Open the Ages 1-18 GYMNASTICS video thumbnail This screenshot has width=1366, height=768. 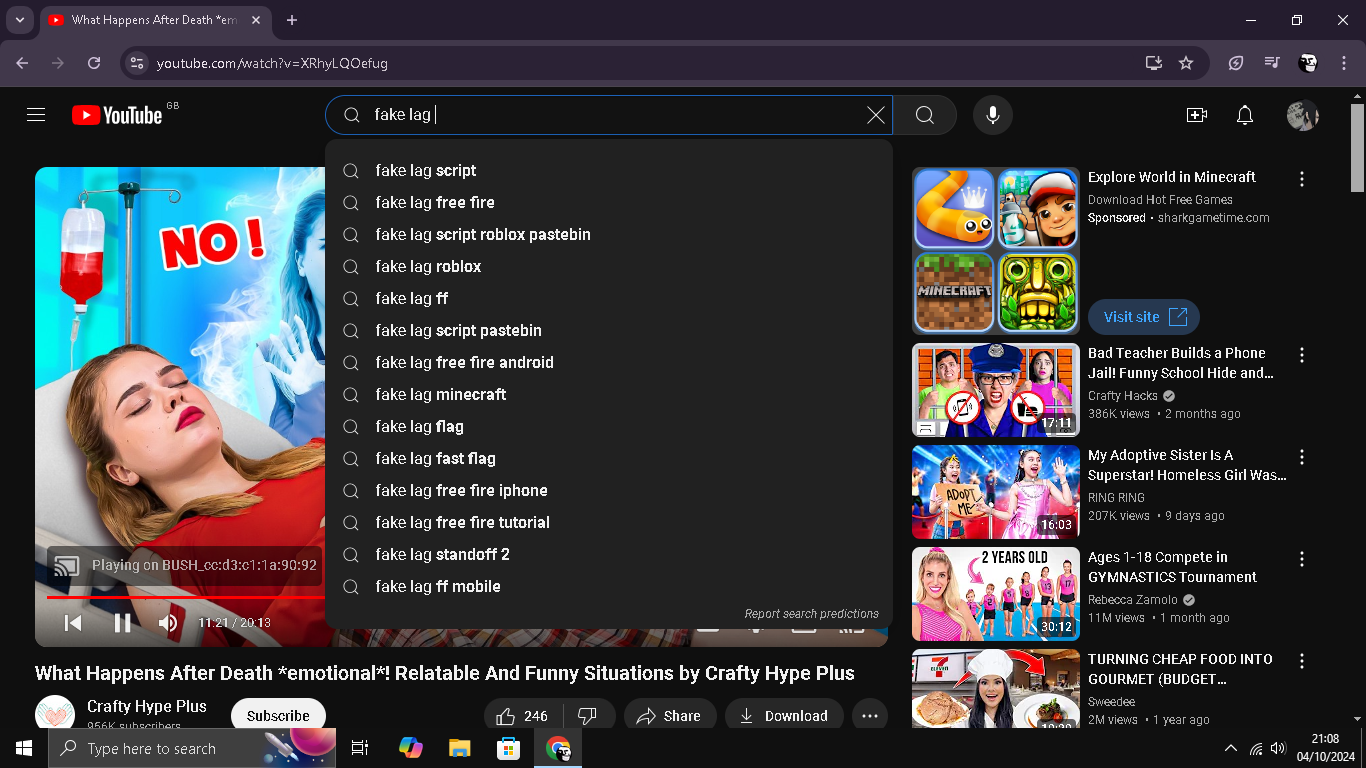click(996, 594)
